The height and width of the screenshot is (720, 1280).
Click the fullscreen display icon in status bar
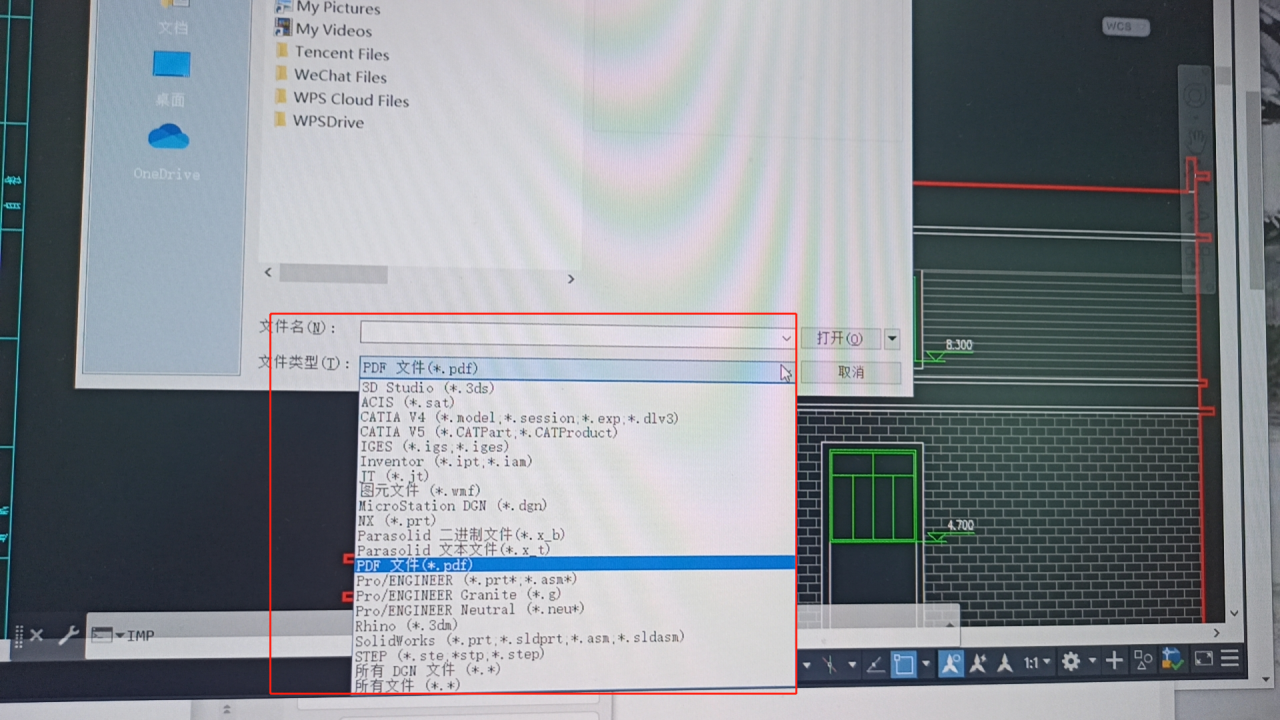(1205, 658)
